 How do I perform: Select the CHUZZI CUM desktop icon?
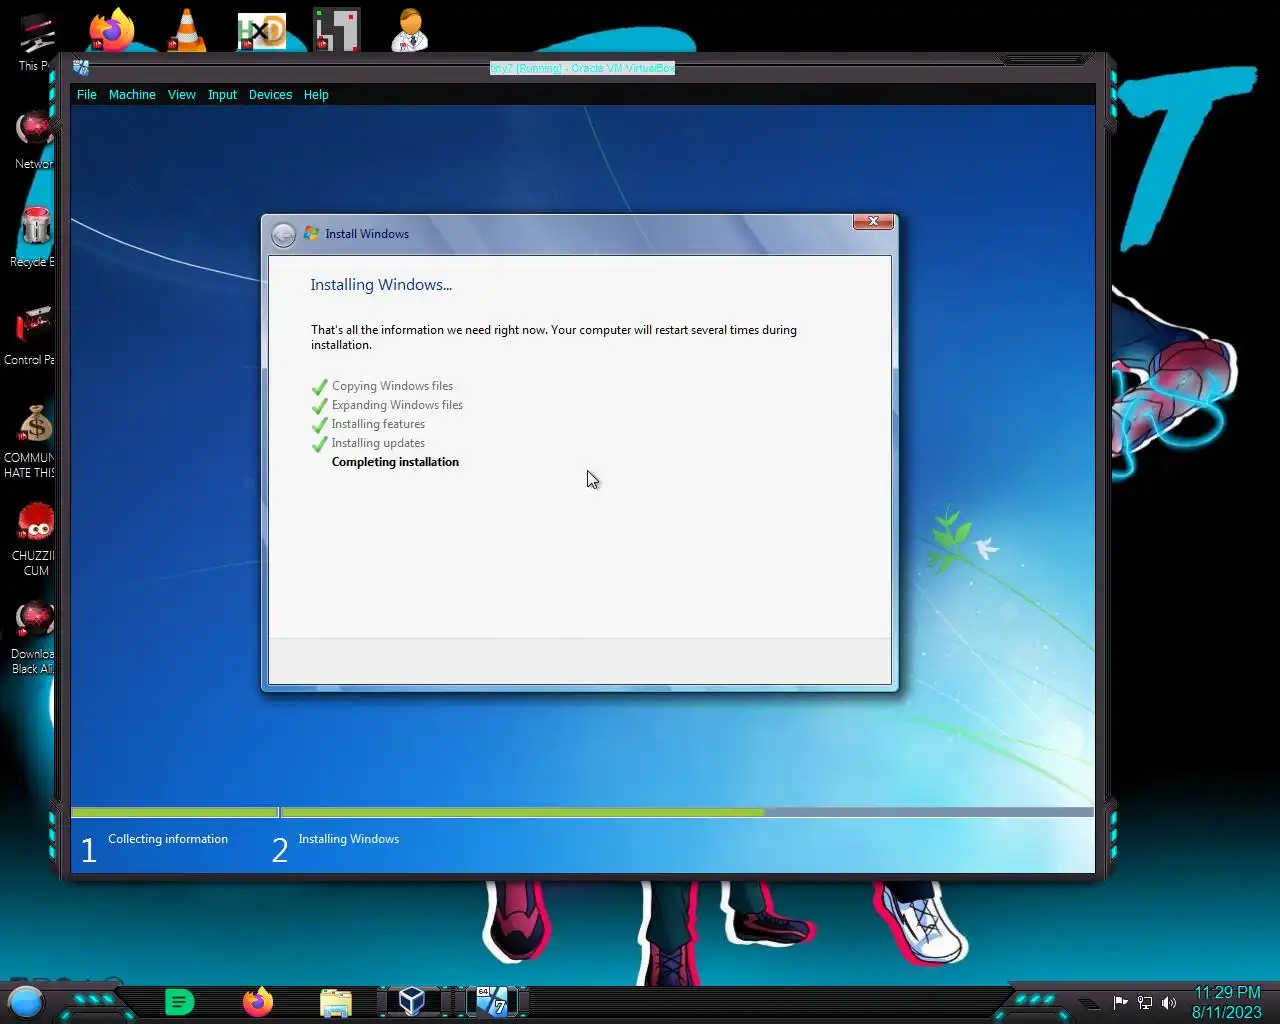point(35,539)
